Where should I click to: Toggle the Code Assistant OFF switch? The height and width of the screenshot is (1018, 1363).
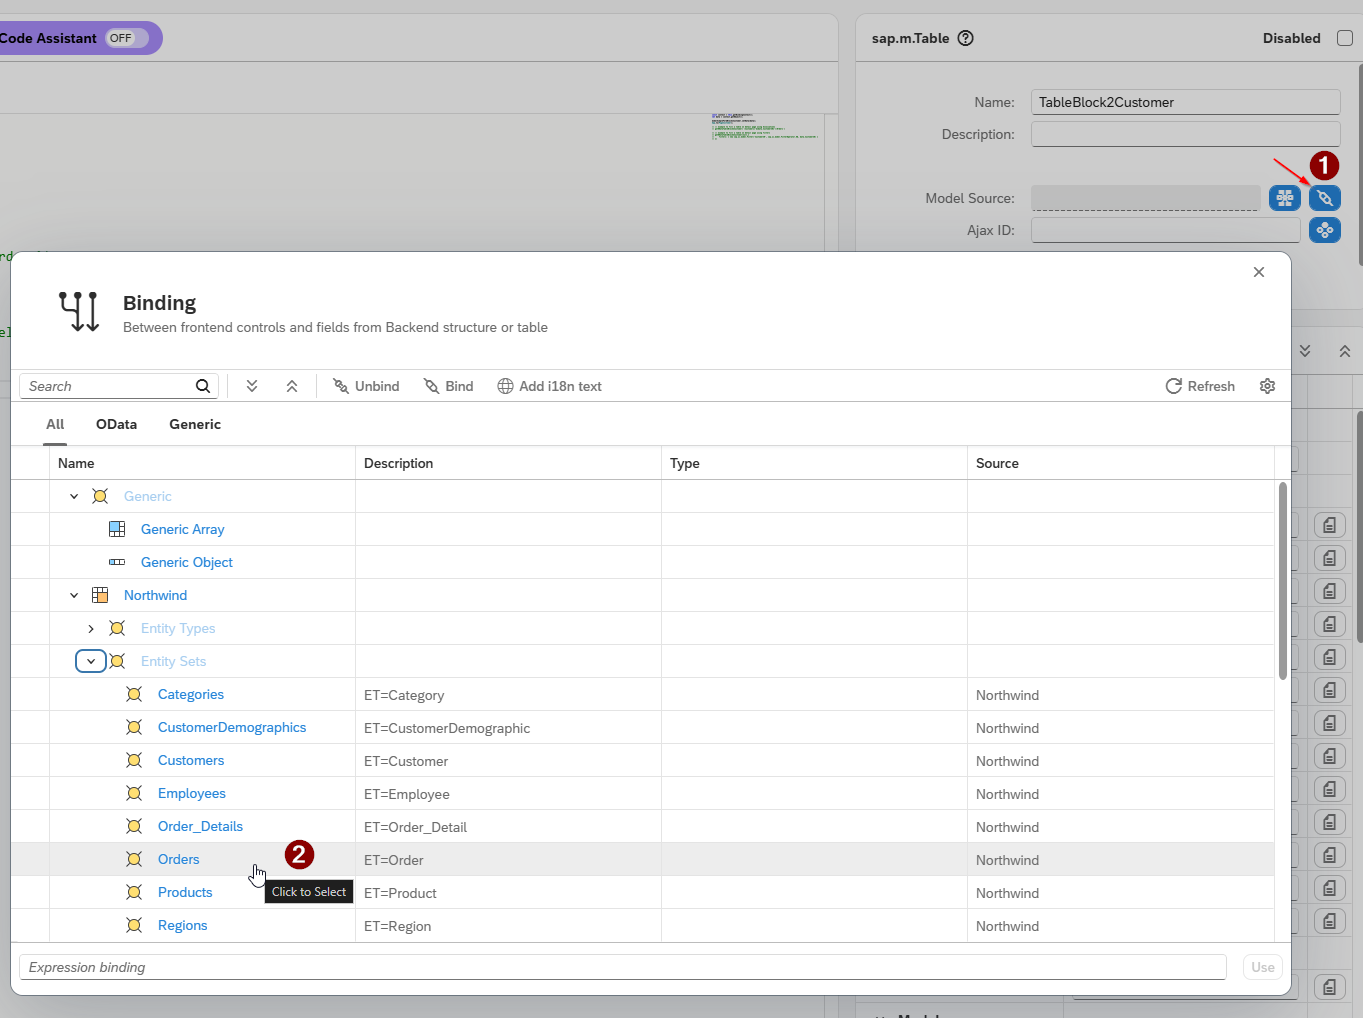click(x=127, y=38)
